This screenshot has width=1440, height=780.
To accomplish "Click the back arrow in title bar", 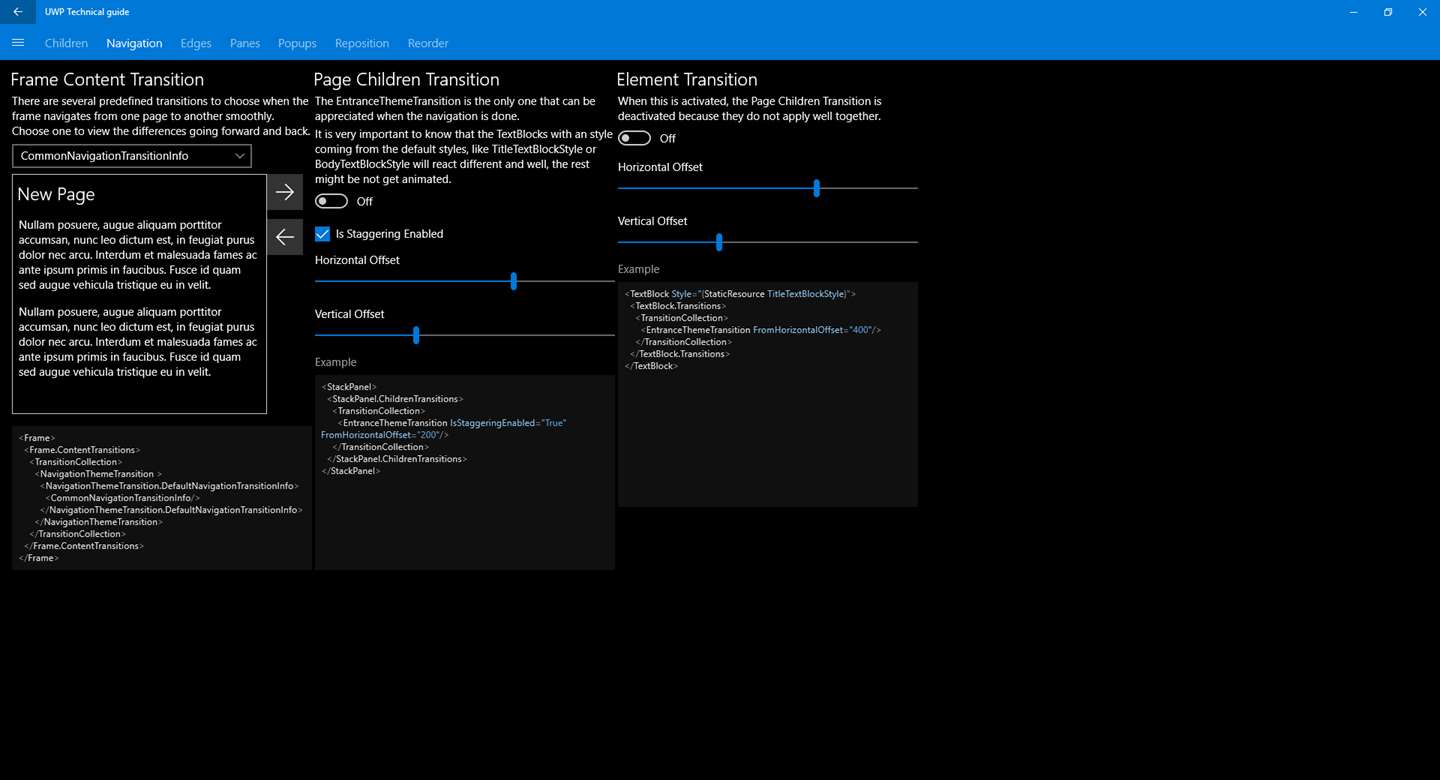I will [x=17, y=12].
